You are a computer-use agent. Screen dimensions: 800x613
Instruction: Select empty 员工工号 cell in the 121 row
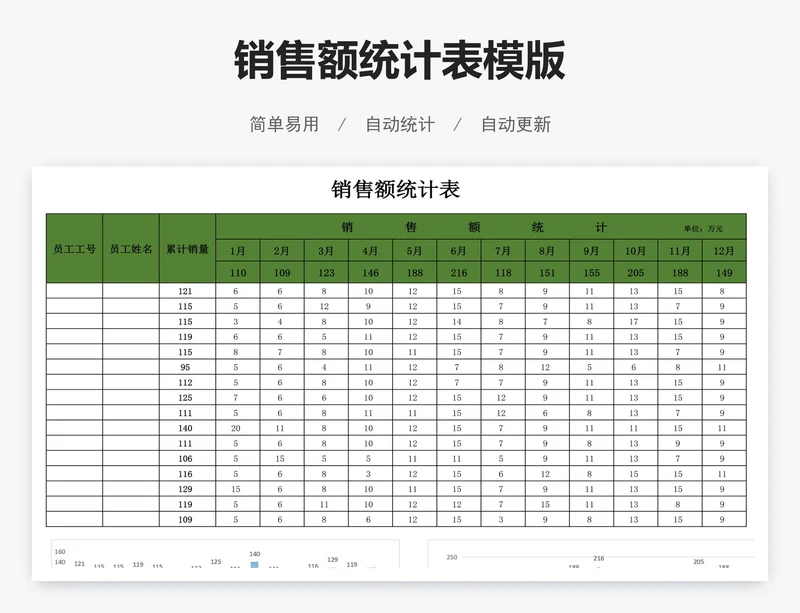point(74,291)
